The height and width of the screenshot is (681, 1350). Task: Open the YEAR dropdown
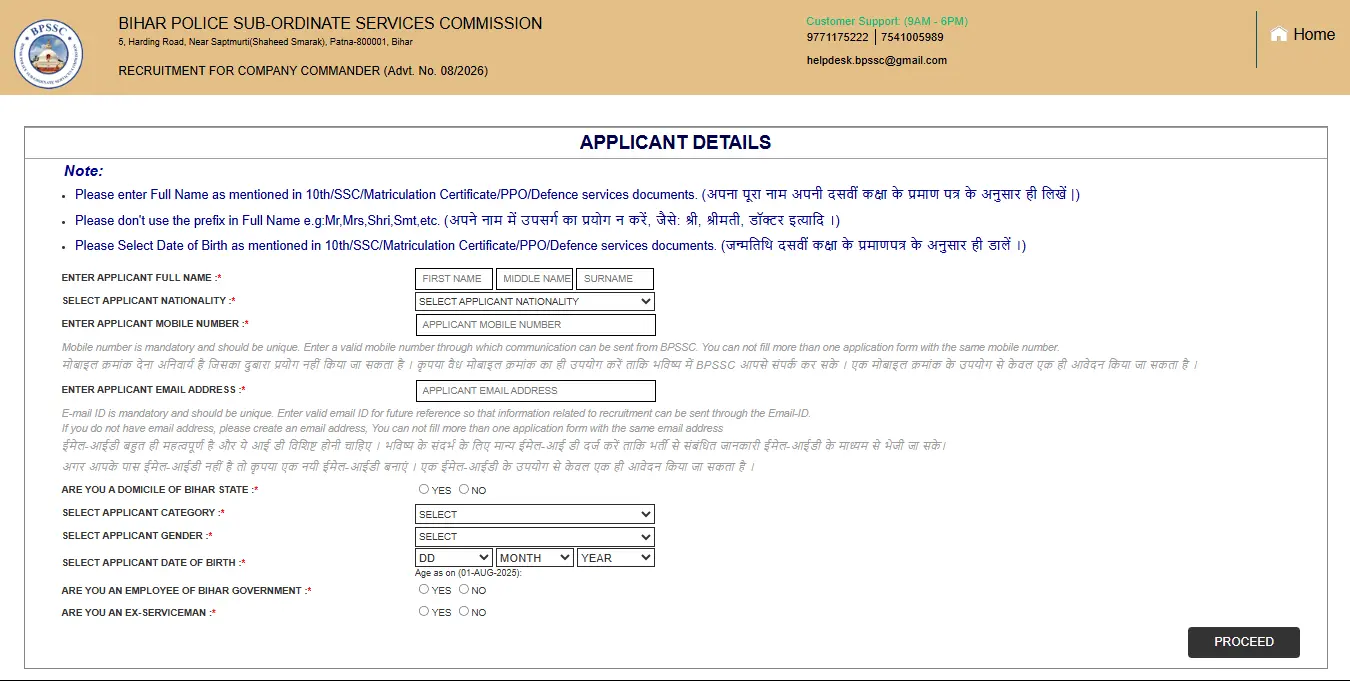pyautogui.click(x=616, y=557)
